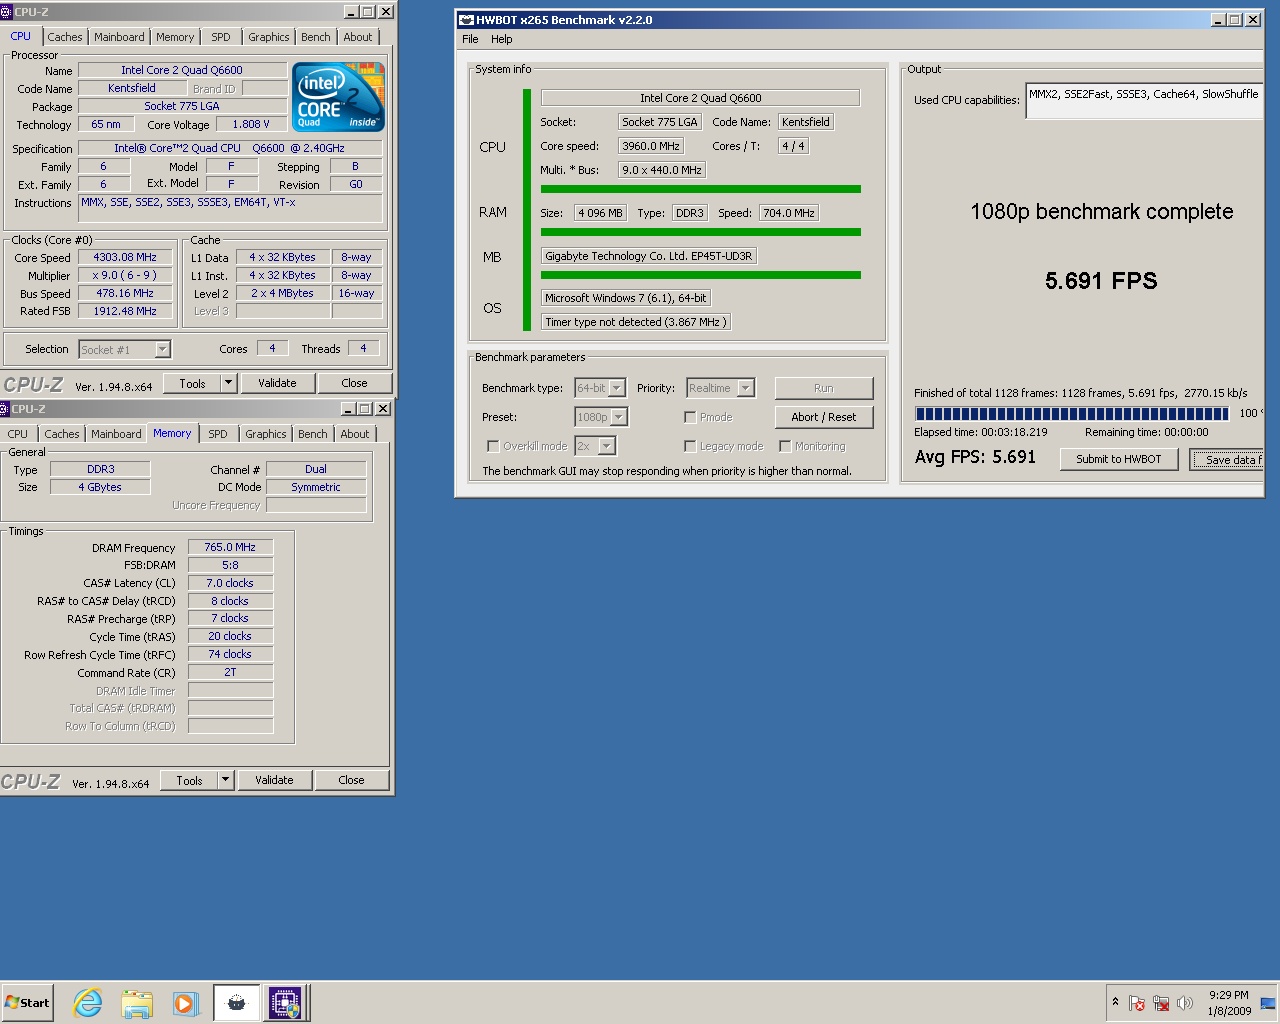
Task: Open the Priority Realtime dropdown
Action: 746,388
